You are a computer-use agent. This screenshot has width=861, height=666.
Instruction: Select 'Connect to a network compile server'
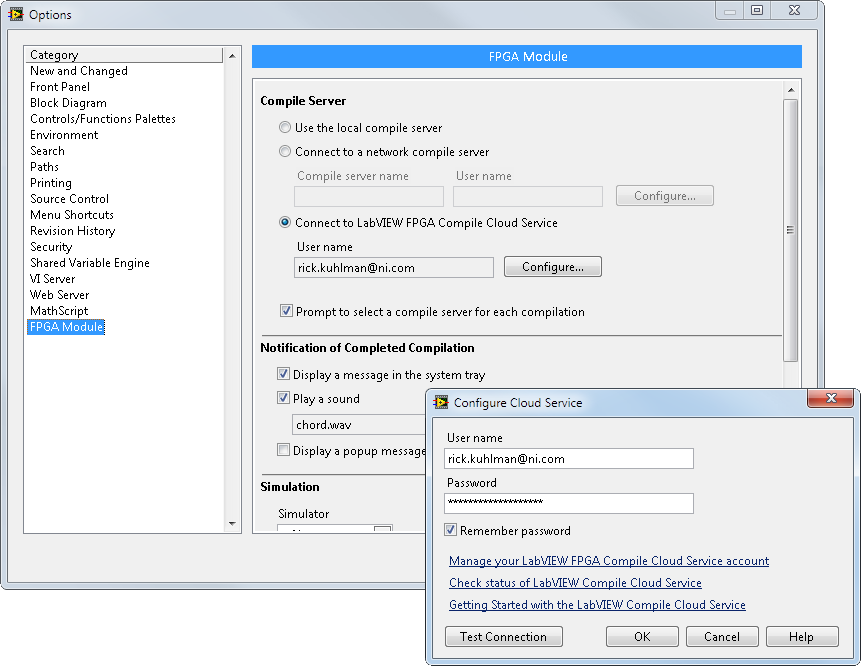285,152
